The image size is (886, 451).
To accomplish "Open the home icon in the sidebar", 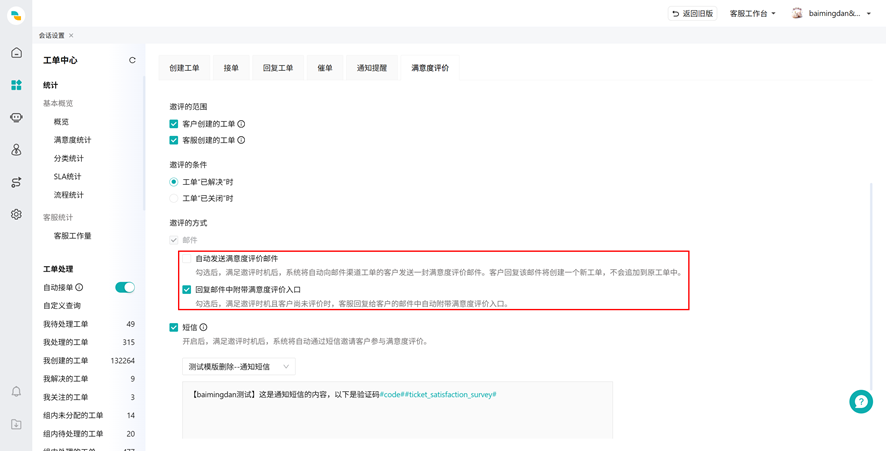I will (x=16, y=53).
